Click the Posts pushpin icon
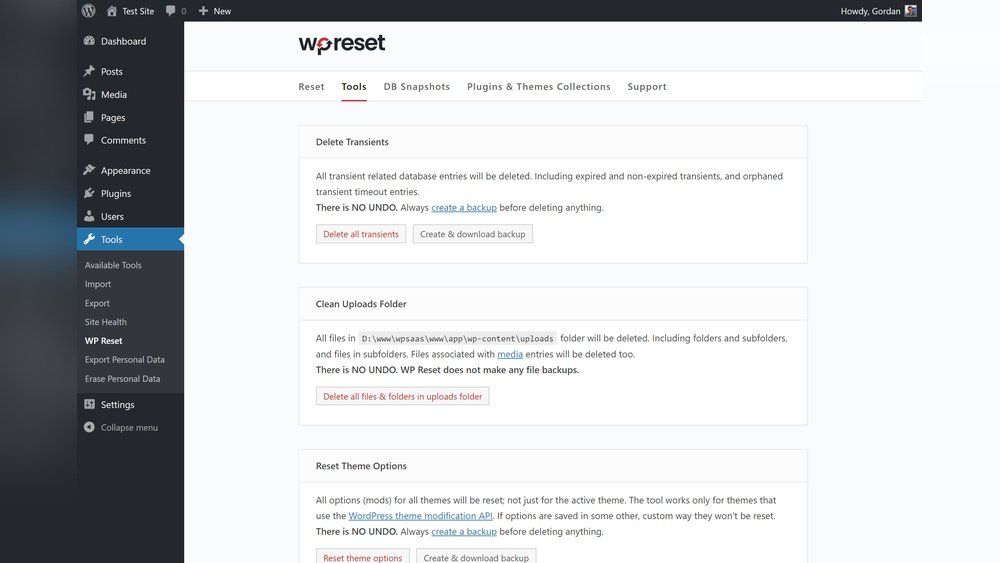Screen dimensions: 1000x563 pos(89,71)
